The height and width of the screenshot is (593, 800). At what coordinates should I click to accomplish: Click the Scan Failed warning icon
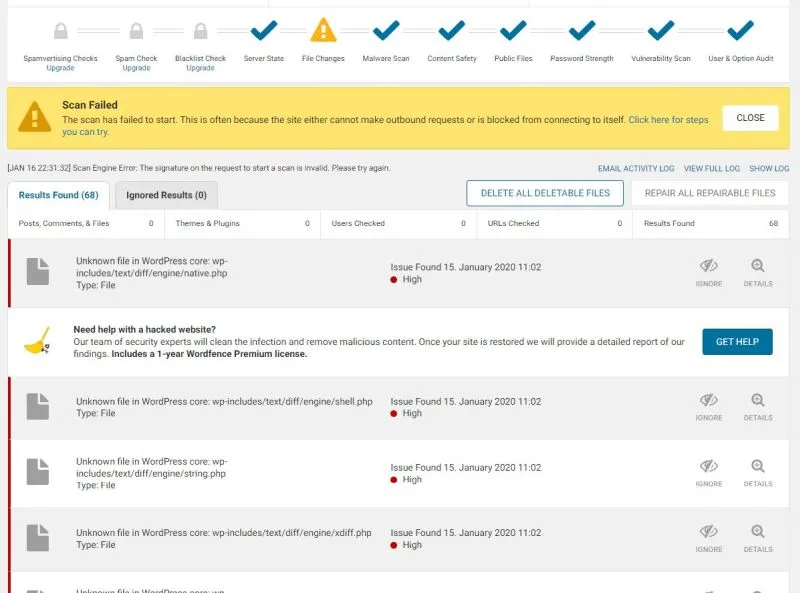click(x=35, y=117)
